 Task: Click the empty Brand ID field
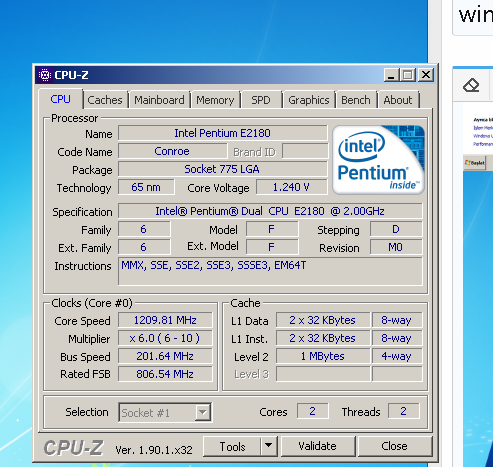click(305, 151)
